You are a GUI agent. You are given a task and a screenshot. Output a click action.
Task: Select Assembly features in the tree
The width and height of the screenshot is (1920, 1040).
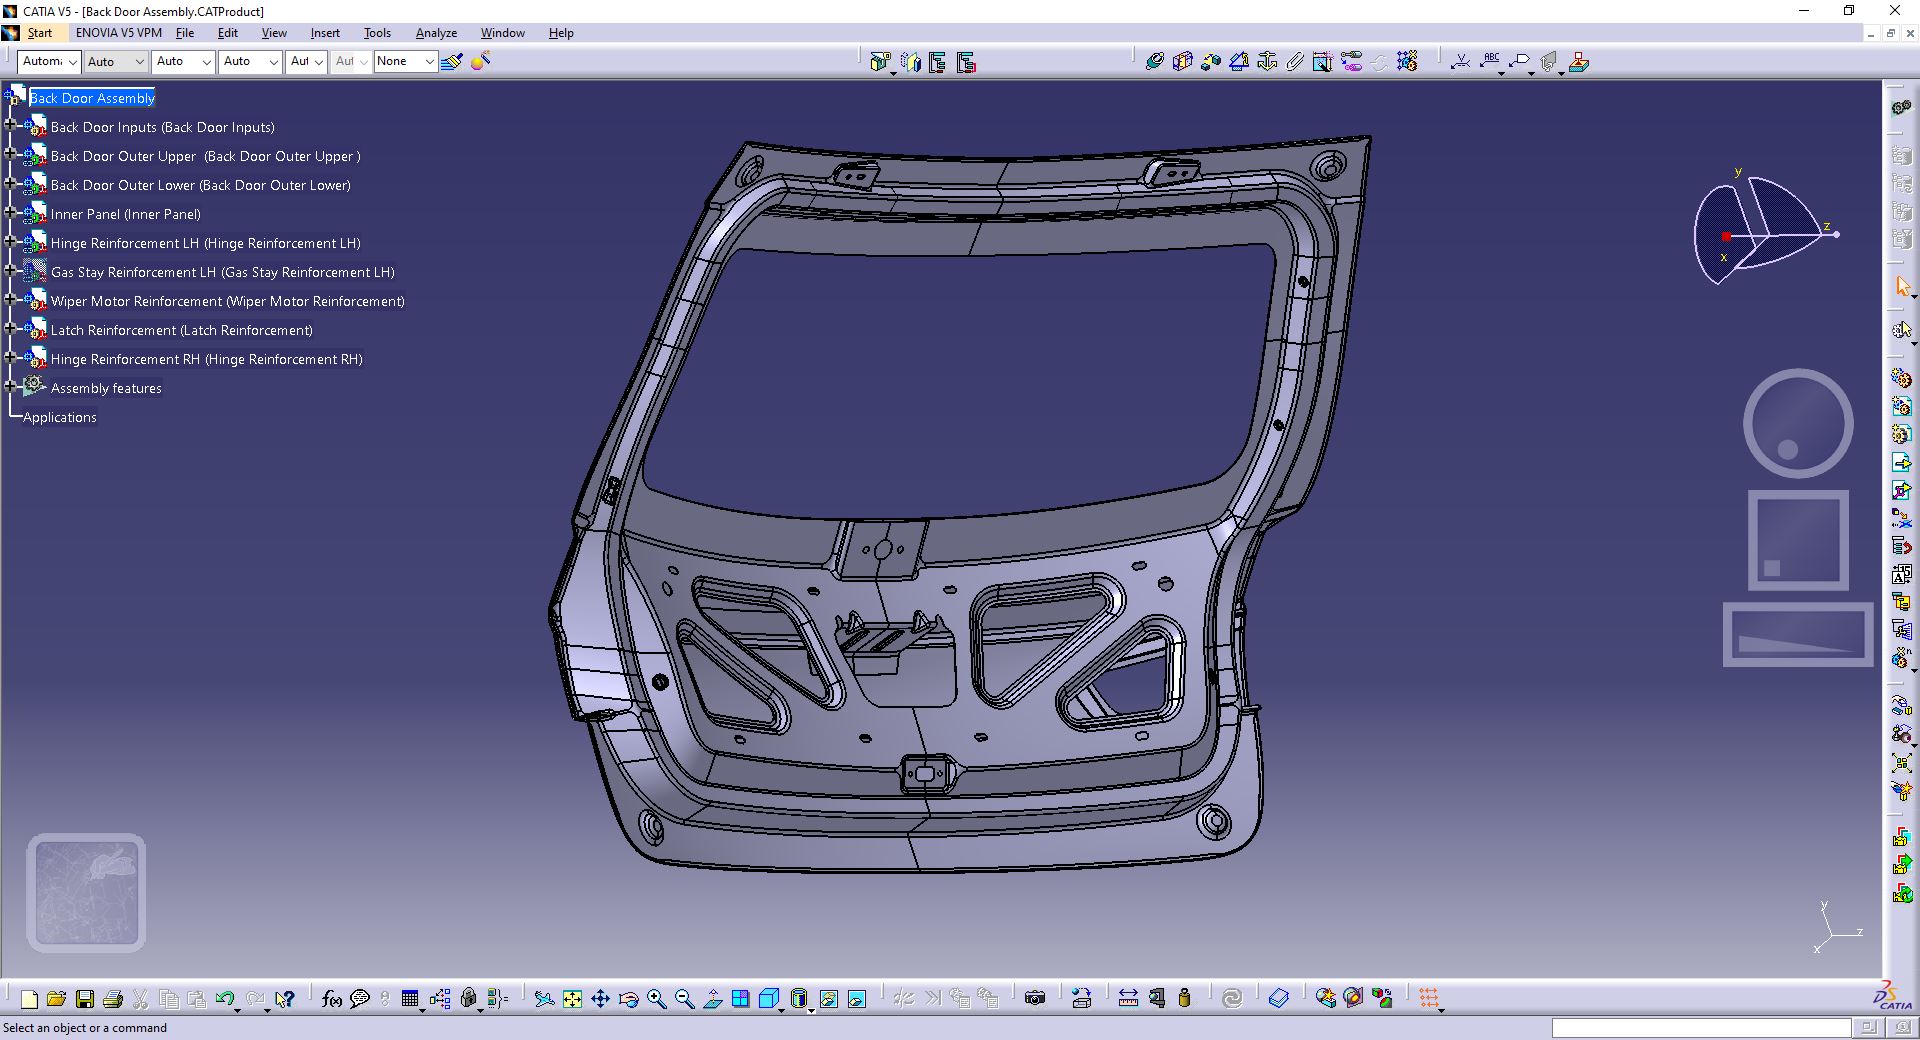coord(106,388)
